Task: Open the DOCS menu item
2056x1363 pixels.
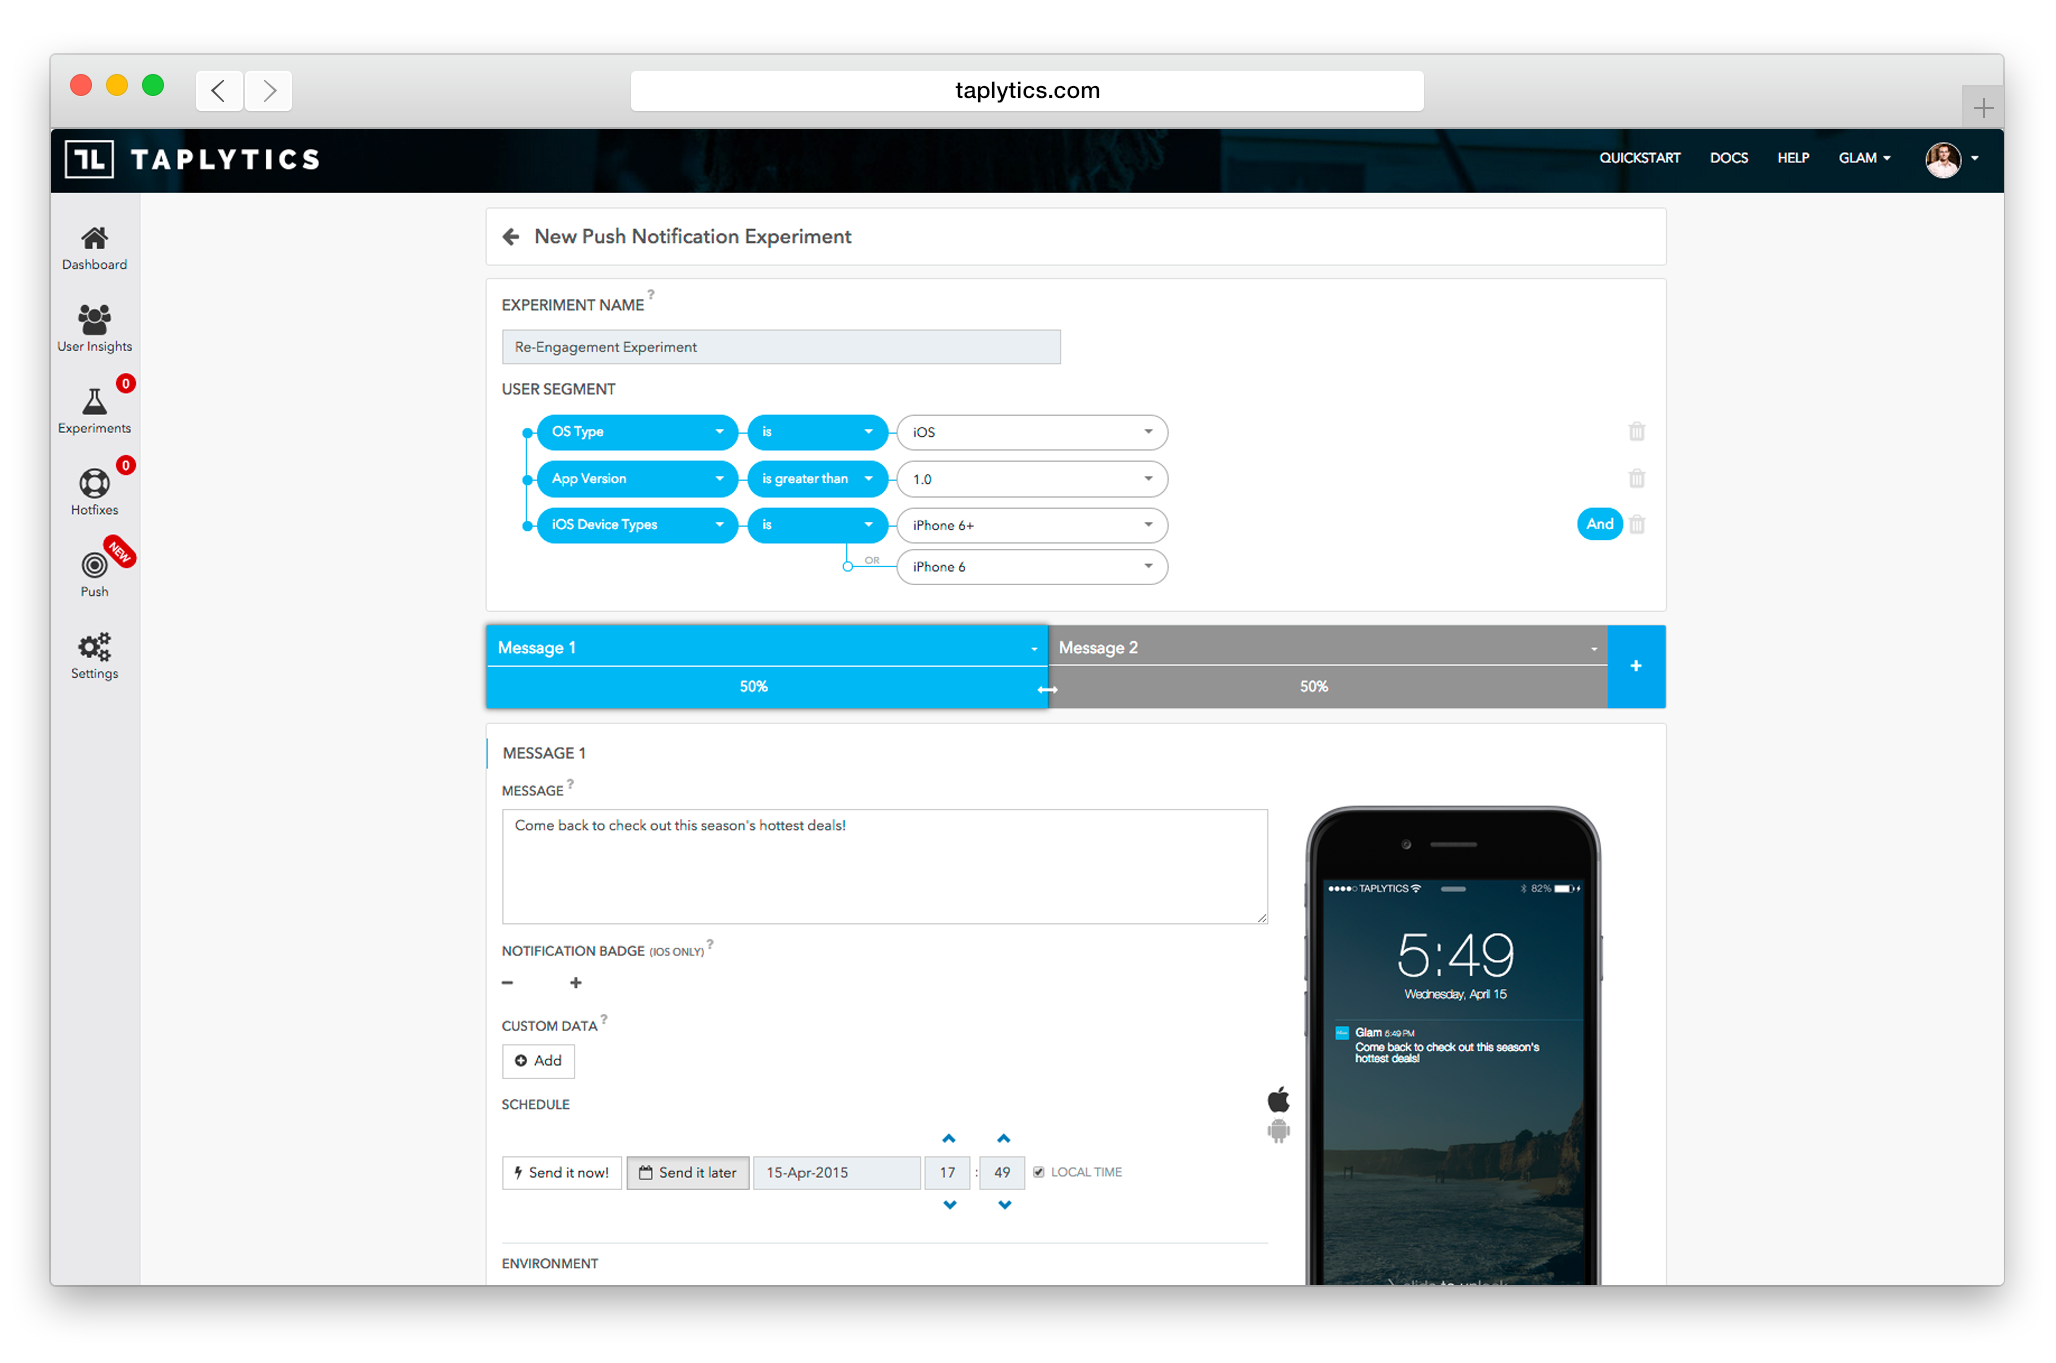Action: tap(1728, 158)
